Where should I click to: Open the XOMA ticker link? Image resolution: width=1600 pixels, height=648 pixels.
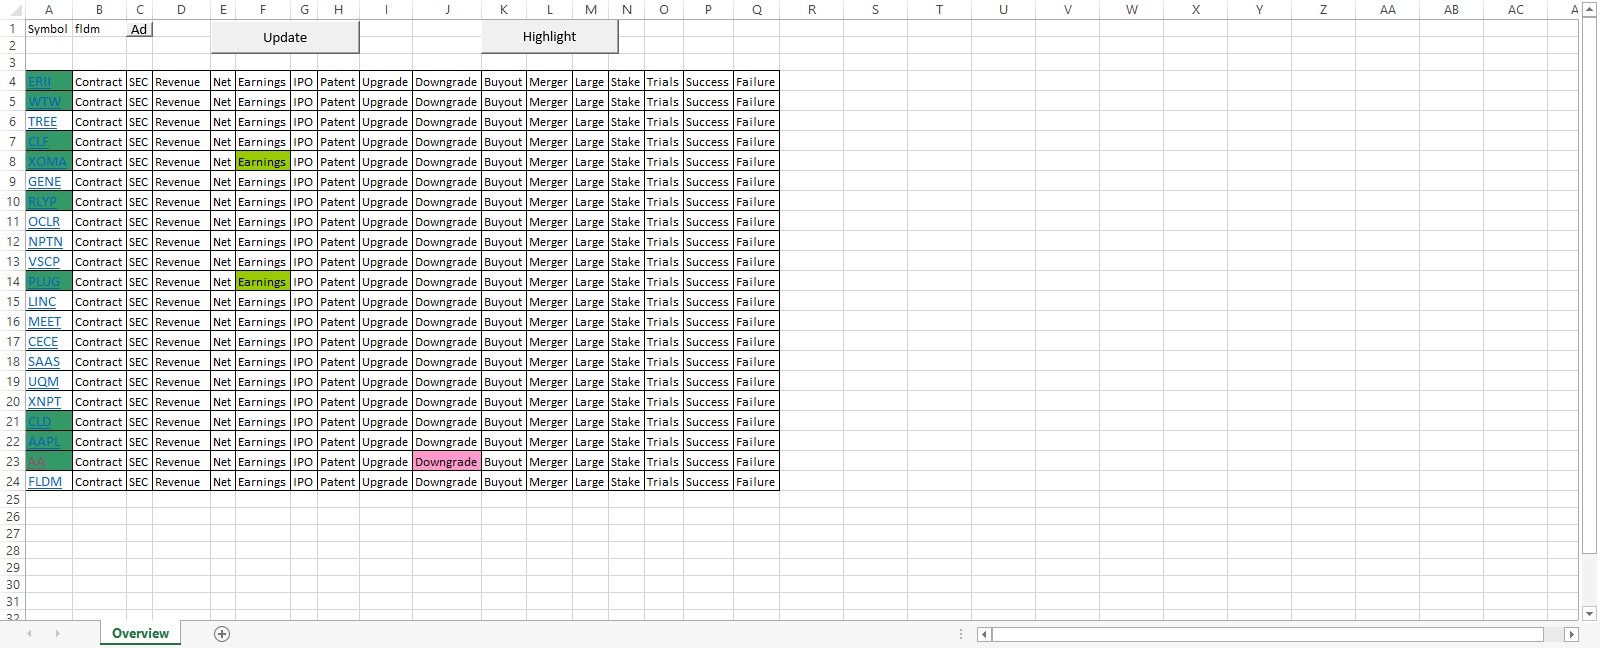pyautogui.click(x=47, y=162)
